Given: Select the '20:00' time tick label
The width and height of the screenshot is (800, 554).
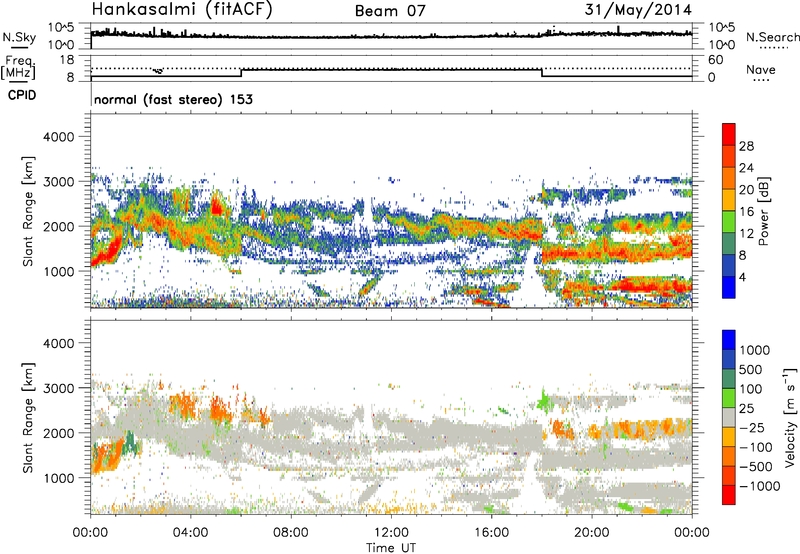Looking at the screenshot, I should tap(592, 533).
